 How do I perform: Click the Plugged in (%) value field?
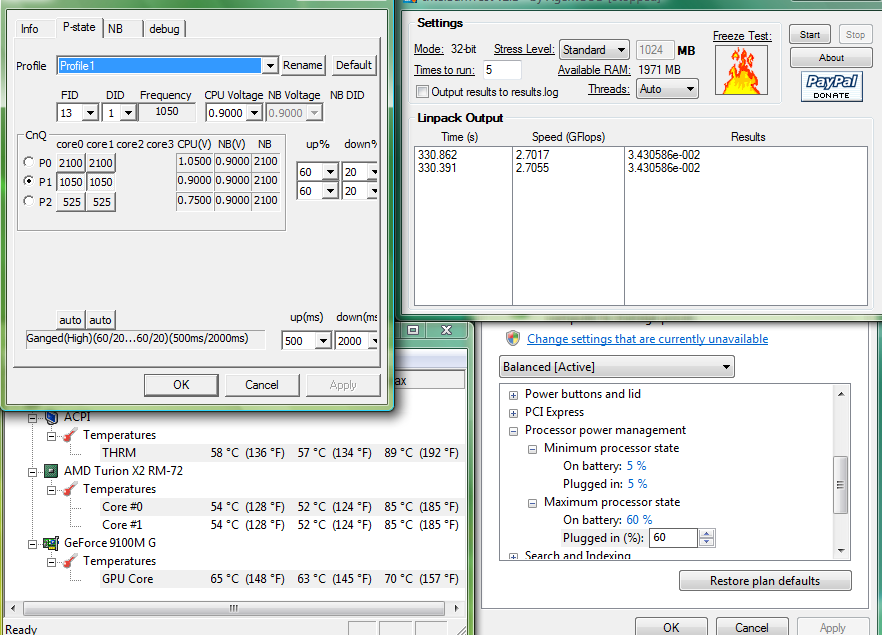point(673,538)
